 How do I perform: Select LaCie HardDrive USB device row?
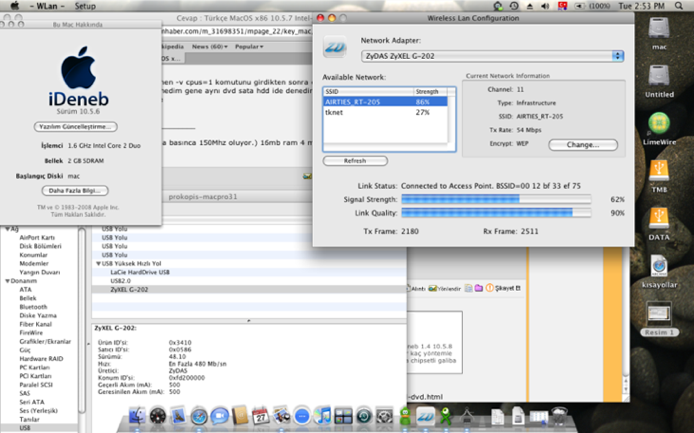pyautogui.click(x=249, y=272)
